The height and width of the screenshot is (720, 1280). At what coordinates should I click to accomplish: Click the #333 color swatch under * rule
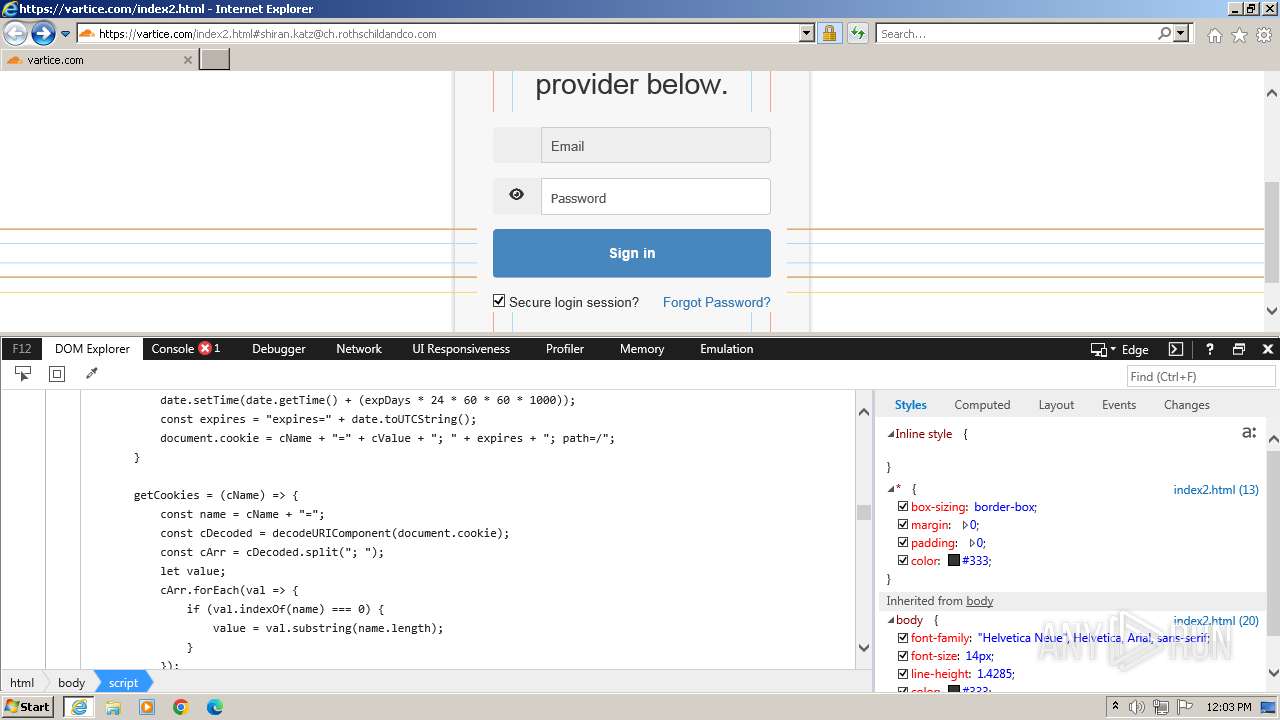point(954,561)
